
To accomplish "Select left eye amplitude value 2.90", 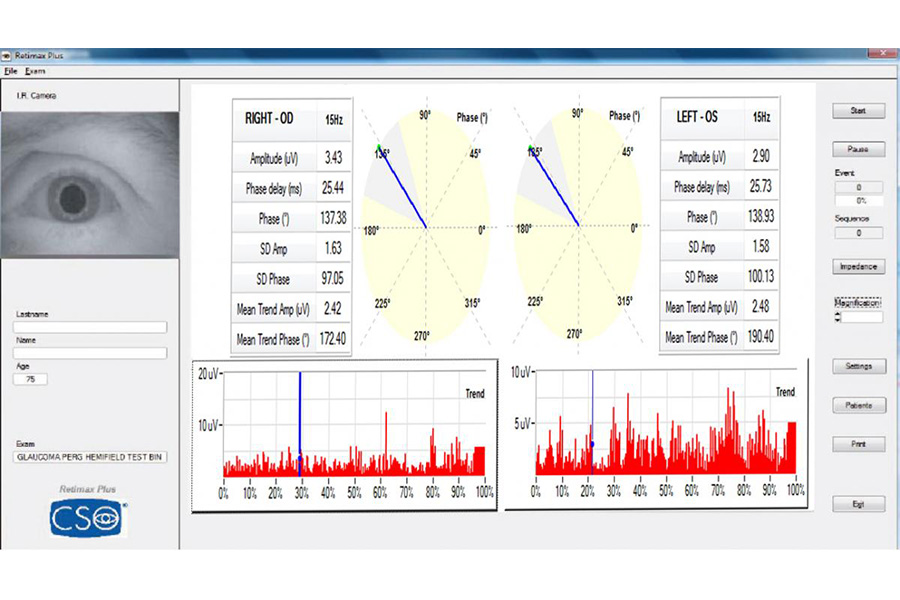I will [x=761, y=156].
